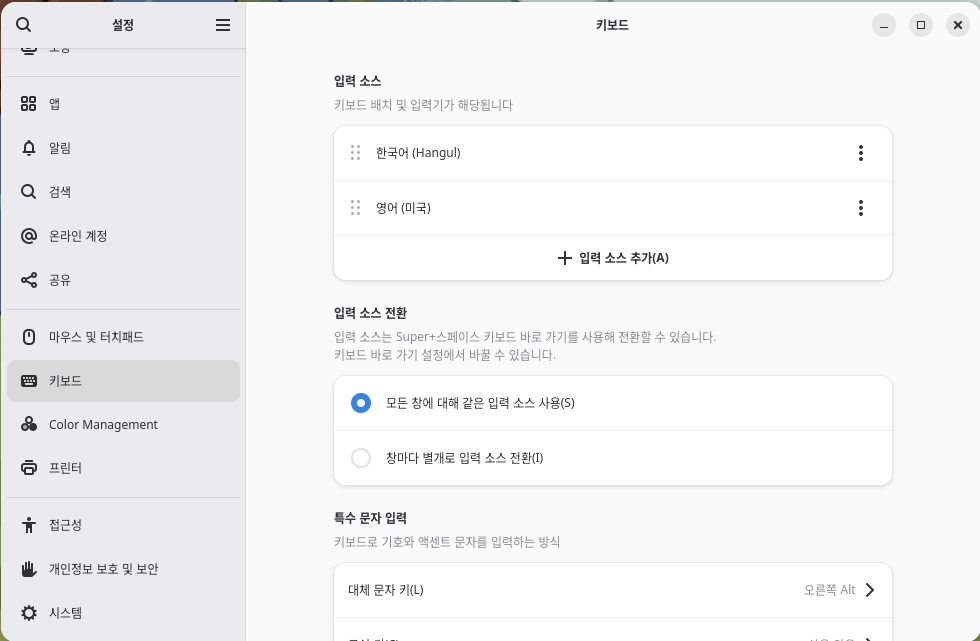The width and height of the screenshot is (980, 641).
Task: Go to 알림 settings page
Action: (x=123, y=148)
